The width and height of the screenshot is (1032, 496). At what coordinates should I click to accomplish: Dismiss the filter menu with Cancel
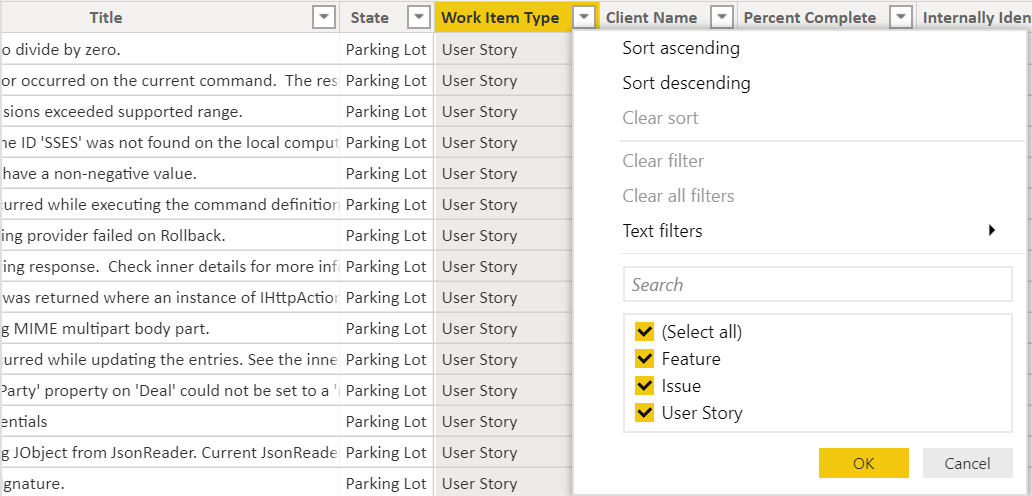point(968,463)
